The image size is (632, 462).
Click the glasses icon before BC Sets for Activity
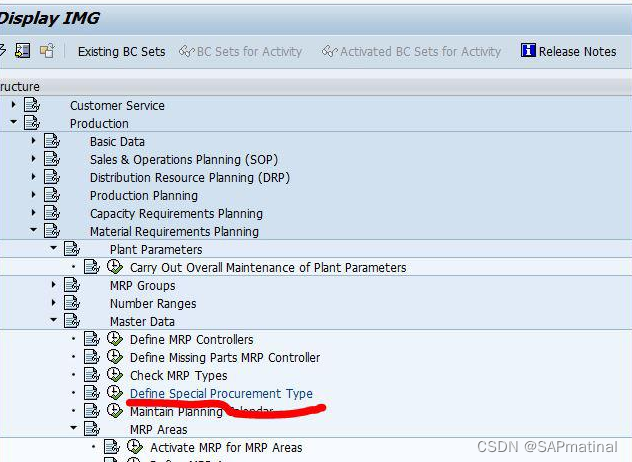pos(187,51)
